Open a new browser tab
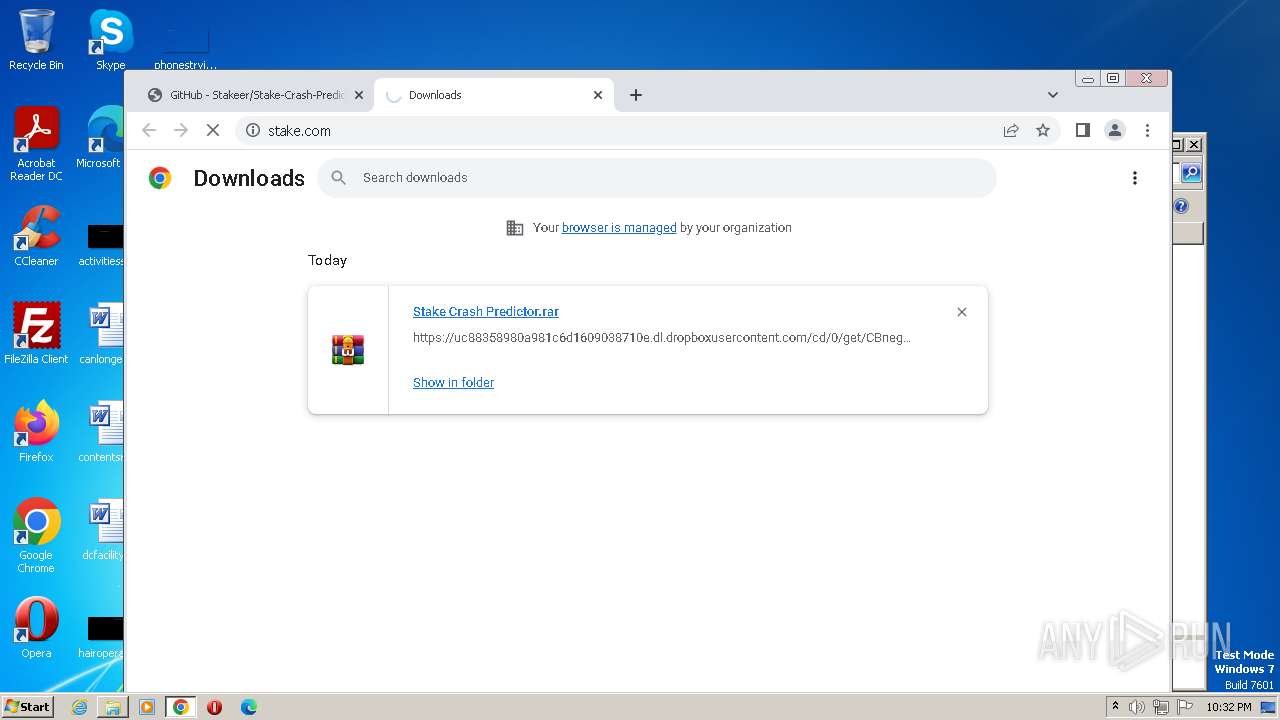 pos(636,95)
